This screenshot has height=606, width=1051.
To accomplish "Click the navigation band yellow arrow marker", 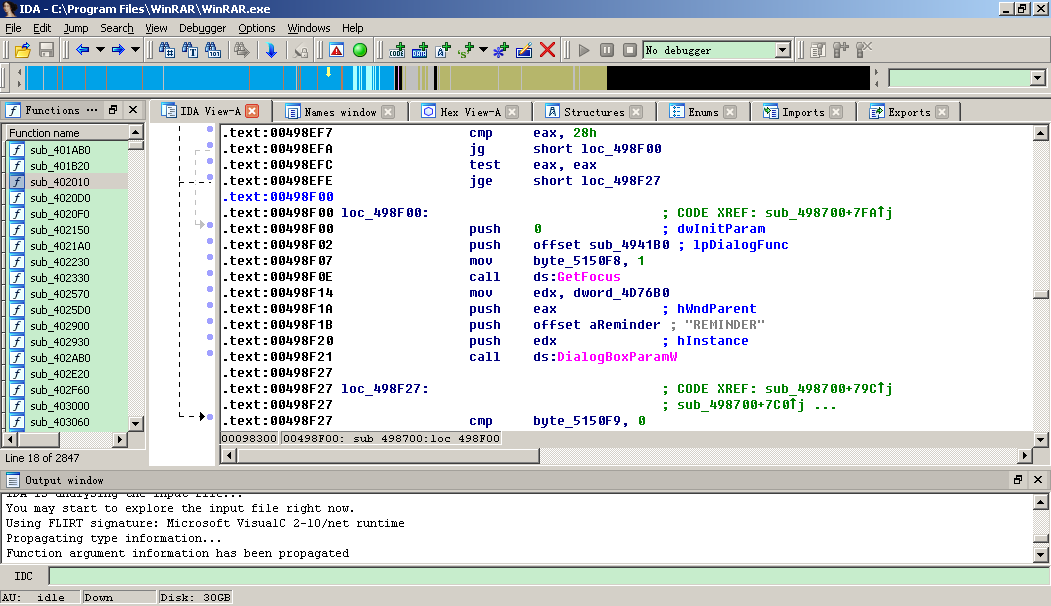I will (328, 72).
